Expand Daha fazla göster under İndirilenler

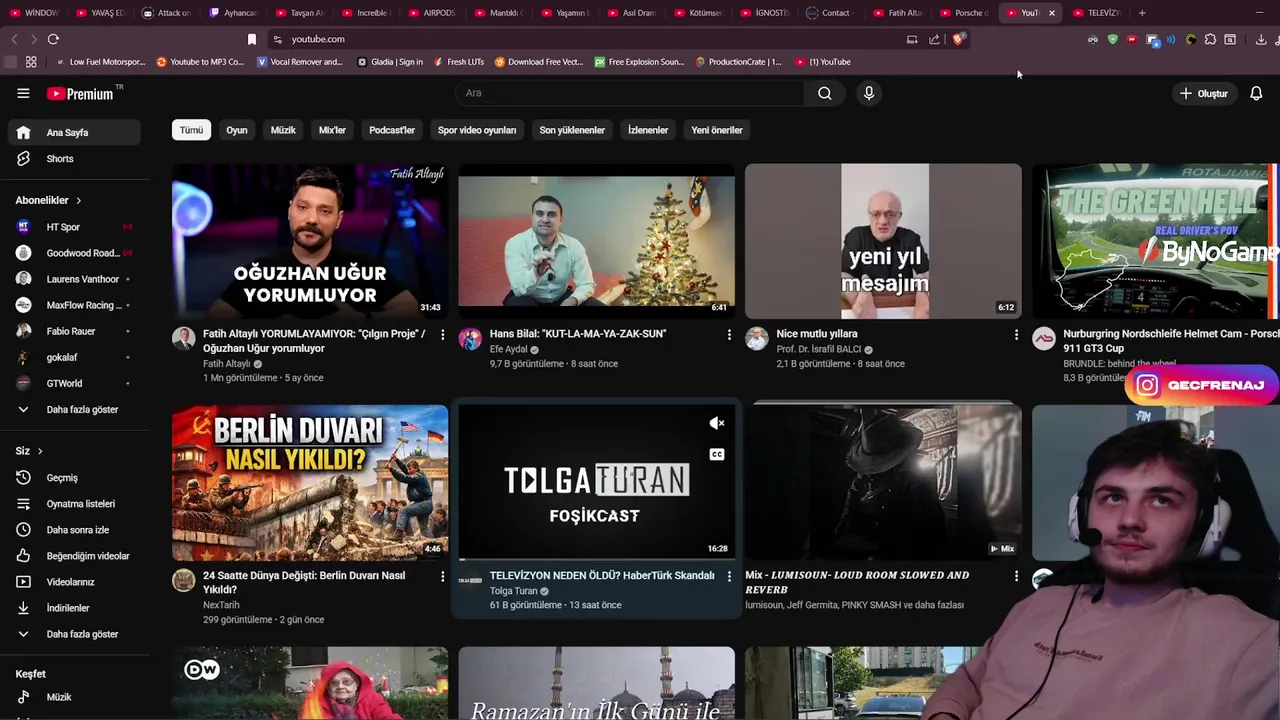coord(74,634)
